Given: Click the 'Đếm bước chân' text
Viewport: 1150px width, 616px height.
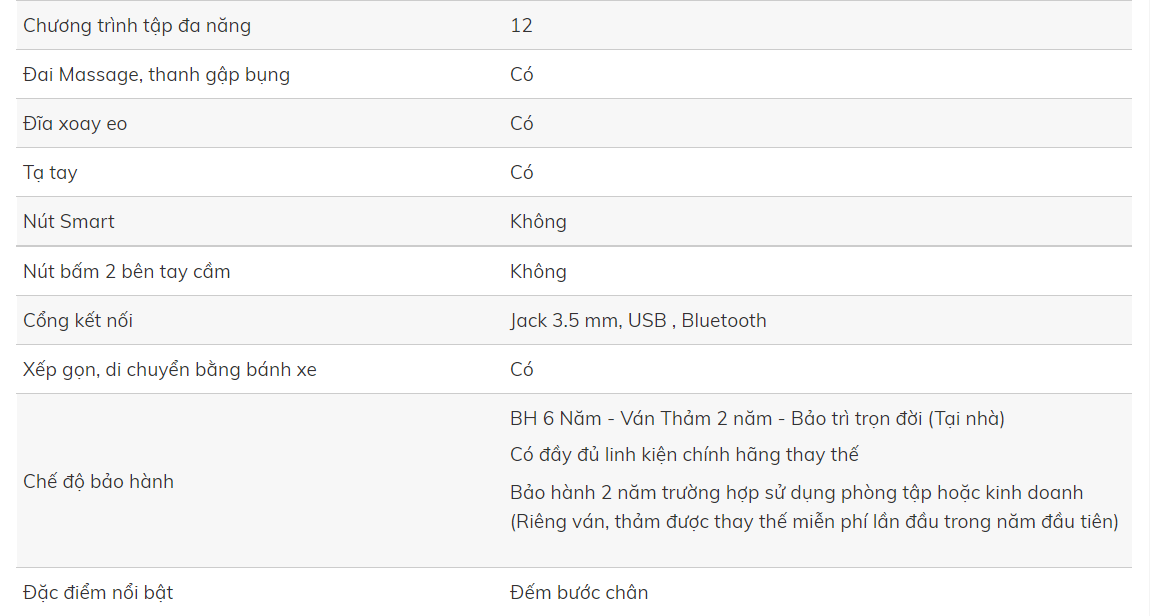Looking at the screenshot, I should (579, 592).
